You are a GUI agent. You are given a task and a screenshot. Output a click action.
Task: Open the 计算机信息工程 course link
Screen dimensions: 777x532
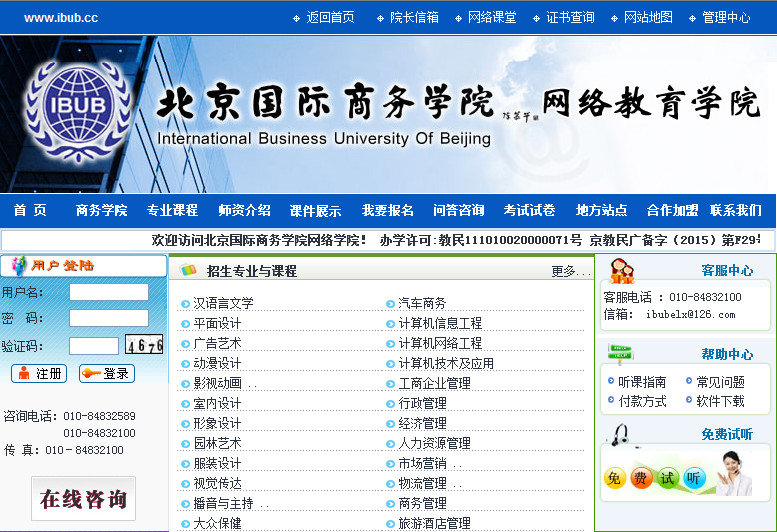(440, 323)
